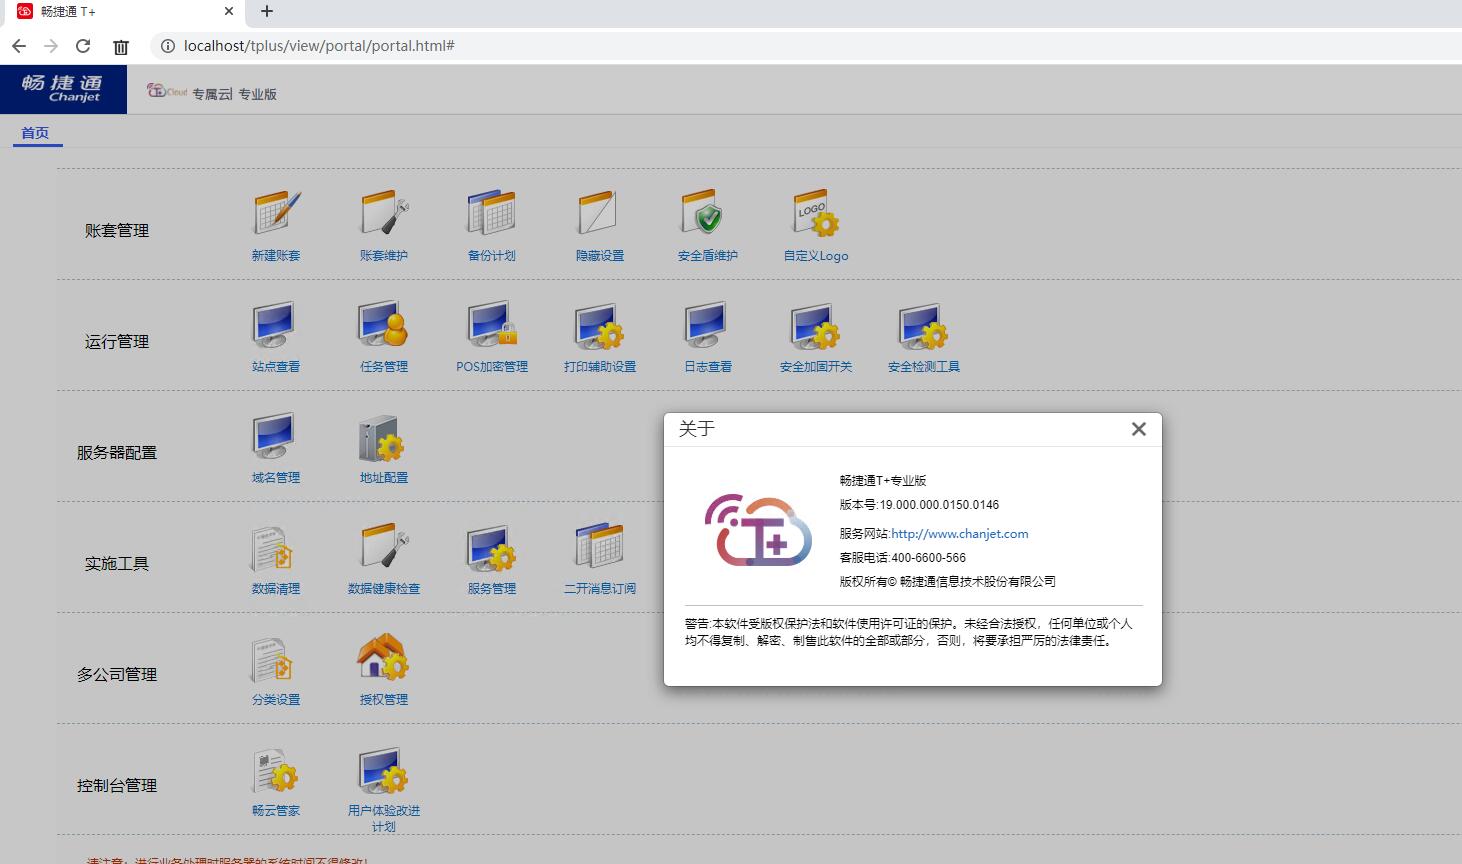Click version number 19.000.000.0150.0146 text
The height and width of the screenshot is (864, 1462).
[939, 505]
